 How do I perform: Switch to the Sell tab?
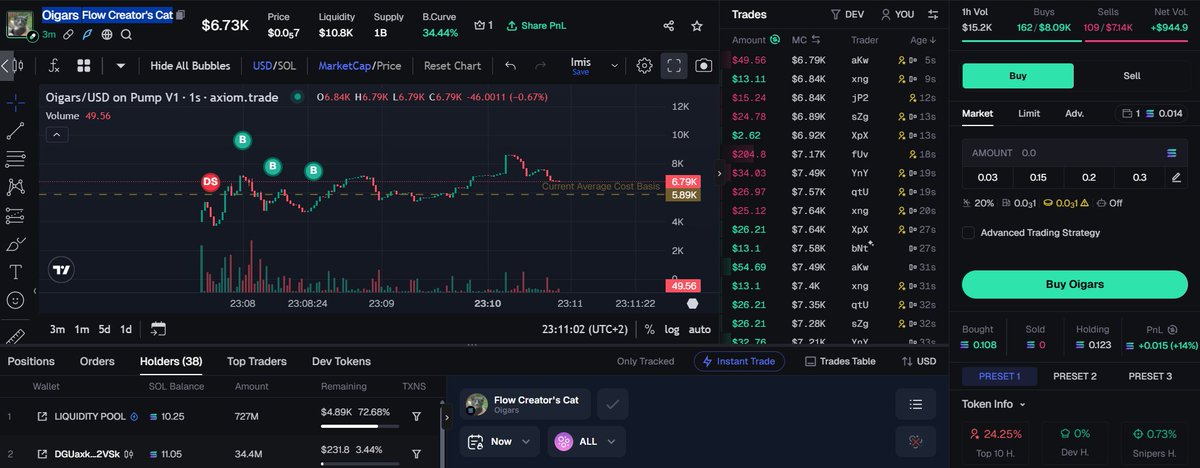pos(1132,76)
